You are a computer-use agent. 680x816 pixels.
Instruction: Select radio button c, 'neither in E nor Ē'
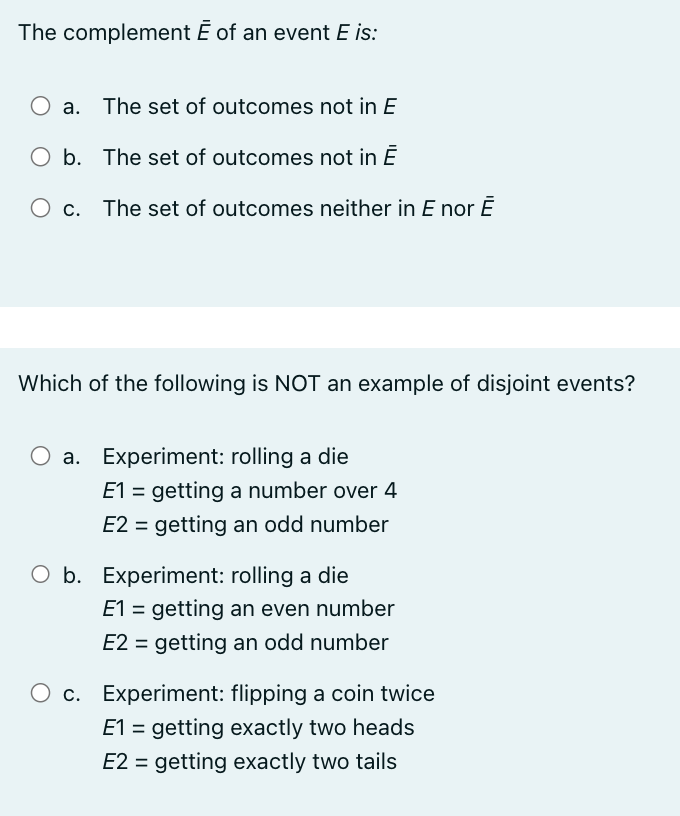40,208
